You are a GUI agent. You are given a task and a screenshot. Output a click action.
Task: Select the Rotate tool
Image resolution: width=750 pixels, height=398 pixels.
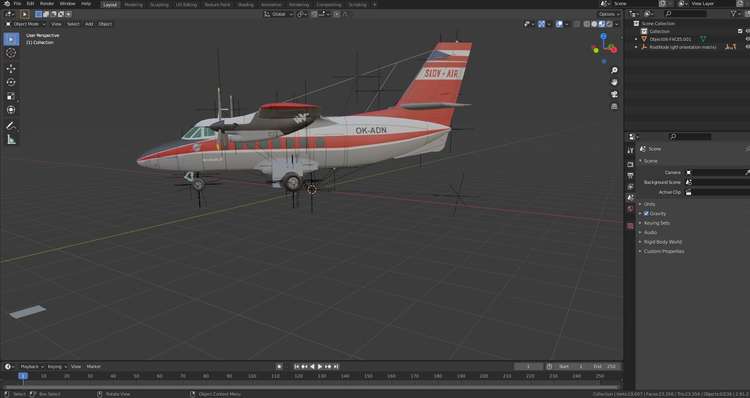[x=11, y=82]
